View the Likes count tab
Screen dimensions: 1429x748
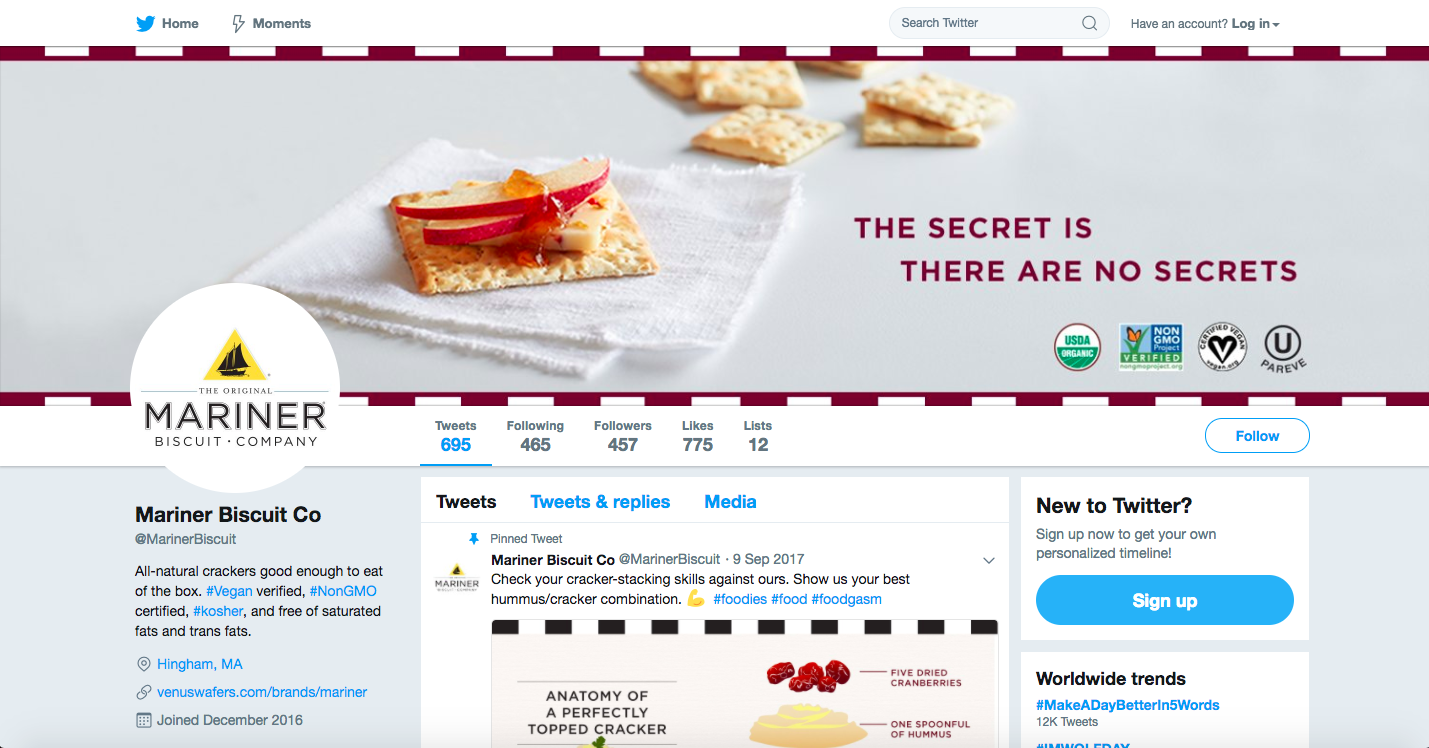[698, 436]
